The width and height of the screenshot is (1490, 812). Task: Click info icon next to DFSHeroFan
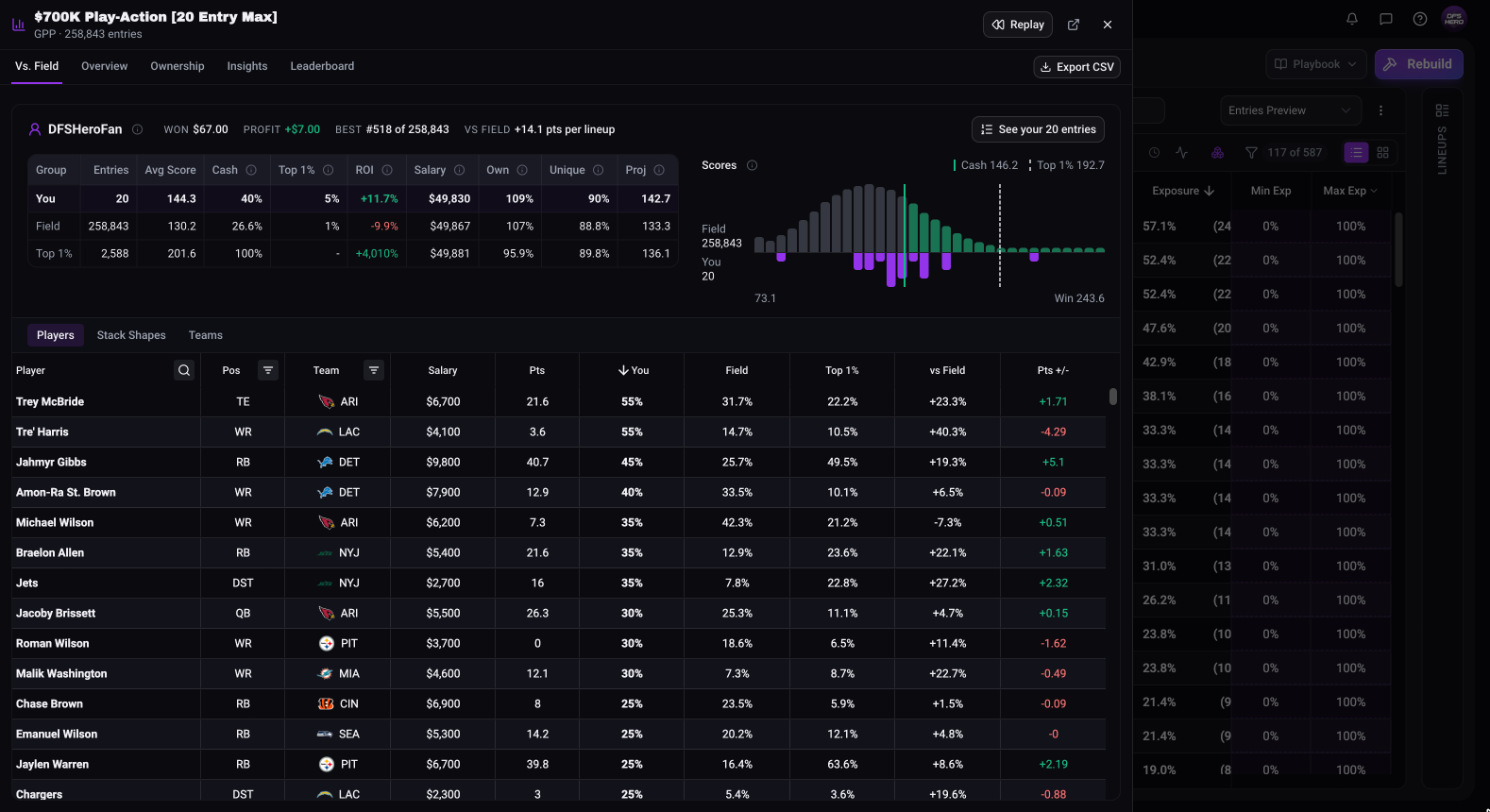click(x=137, y=129)
